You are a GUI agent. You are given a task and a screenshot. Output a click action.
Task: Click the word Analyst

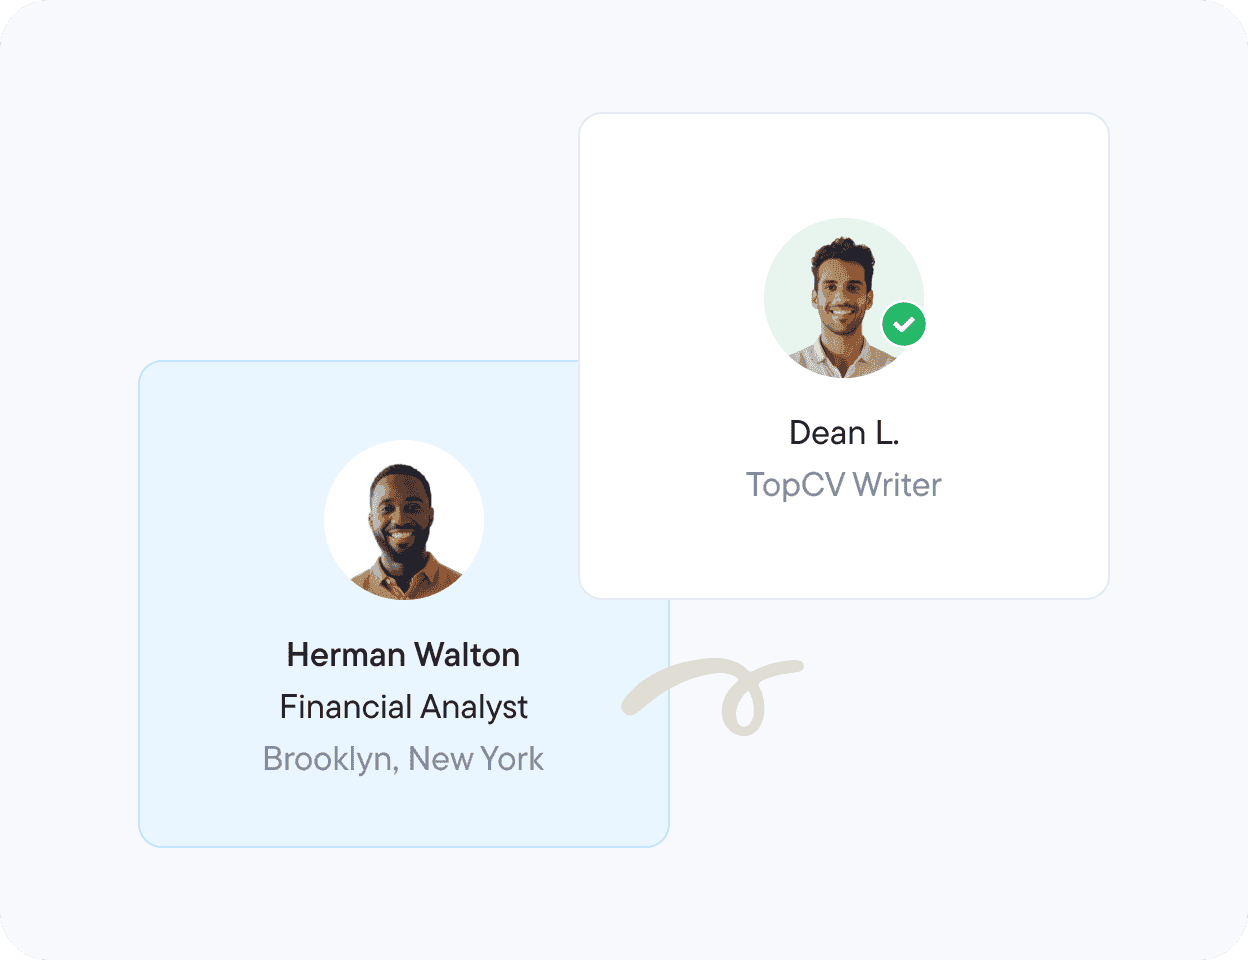click(x=472, y=707)
